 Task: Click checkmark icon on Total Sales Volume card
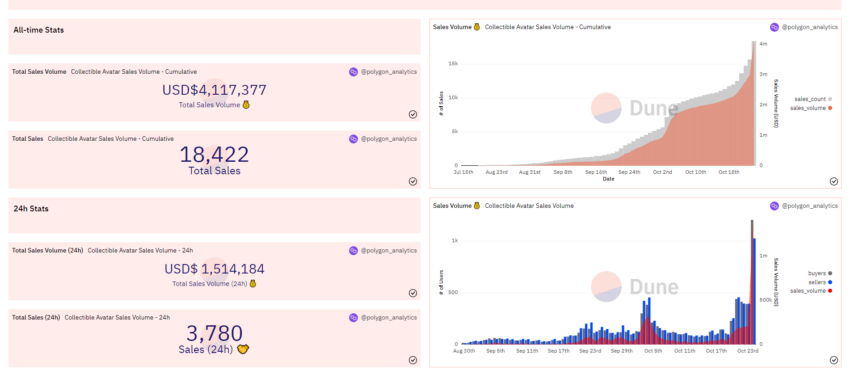[413, 114]
